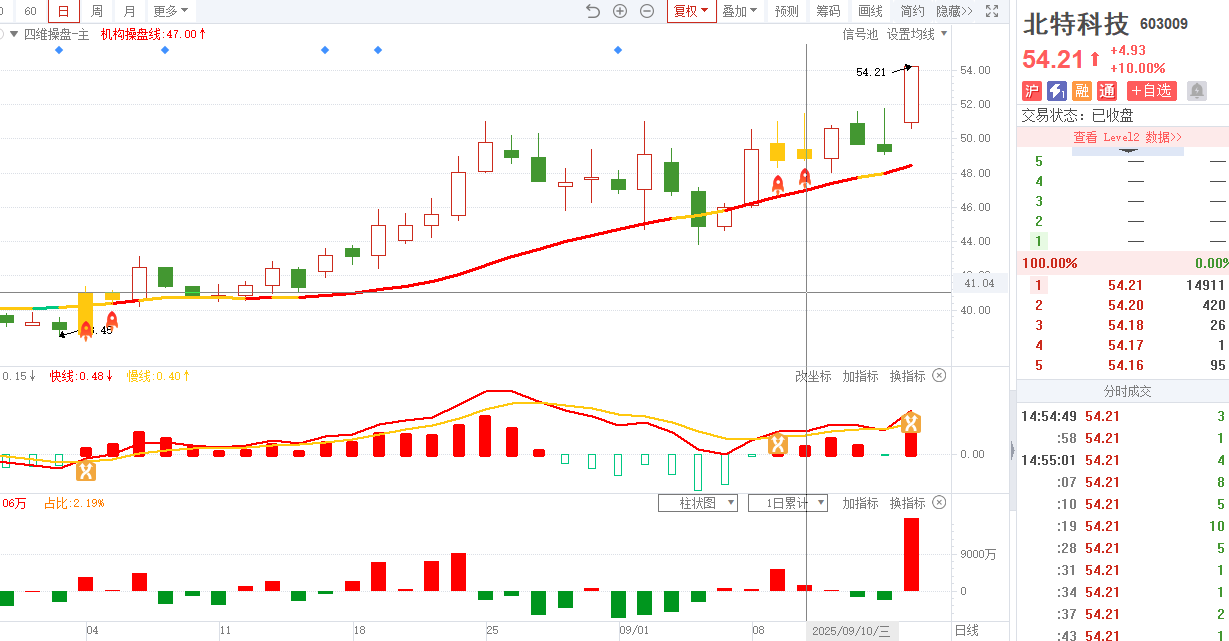
Task: Click the second blue diamond event marker
Action: (x=165, y=50)
